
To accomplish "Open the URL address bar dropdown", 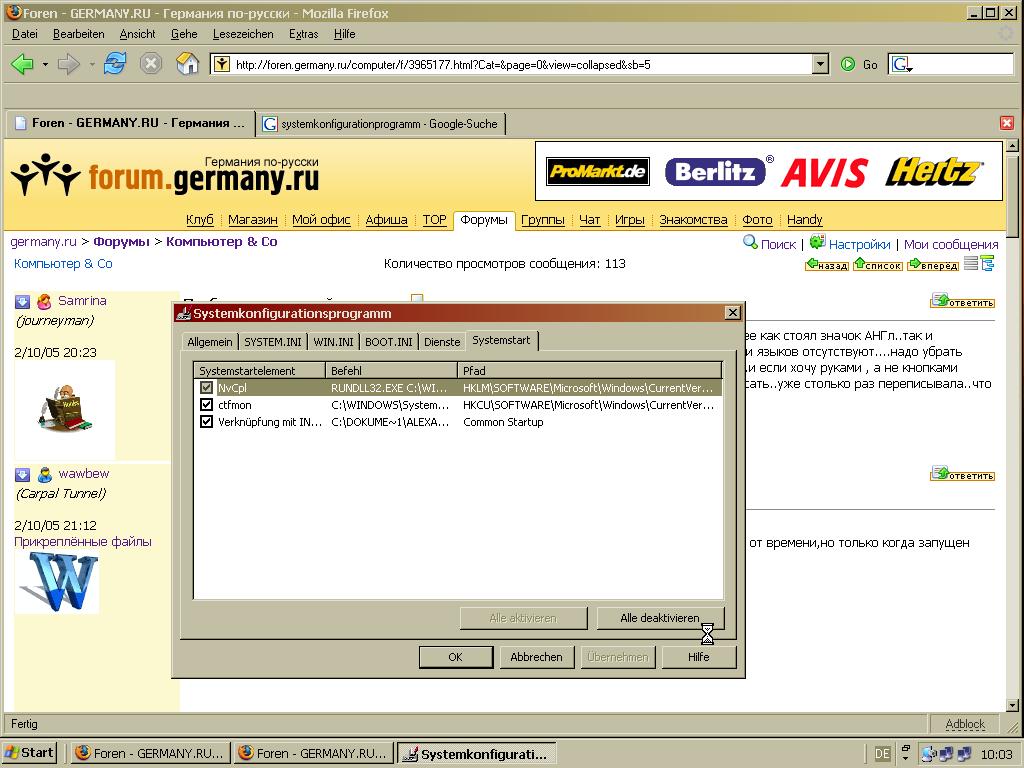I will click(x=820, y=64).
